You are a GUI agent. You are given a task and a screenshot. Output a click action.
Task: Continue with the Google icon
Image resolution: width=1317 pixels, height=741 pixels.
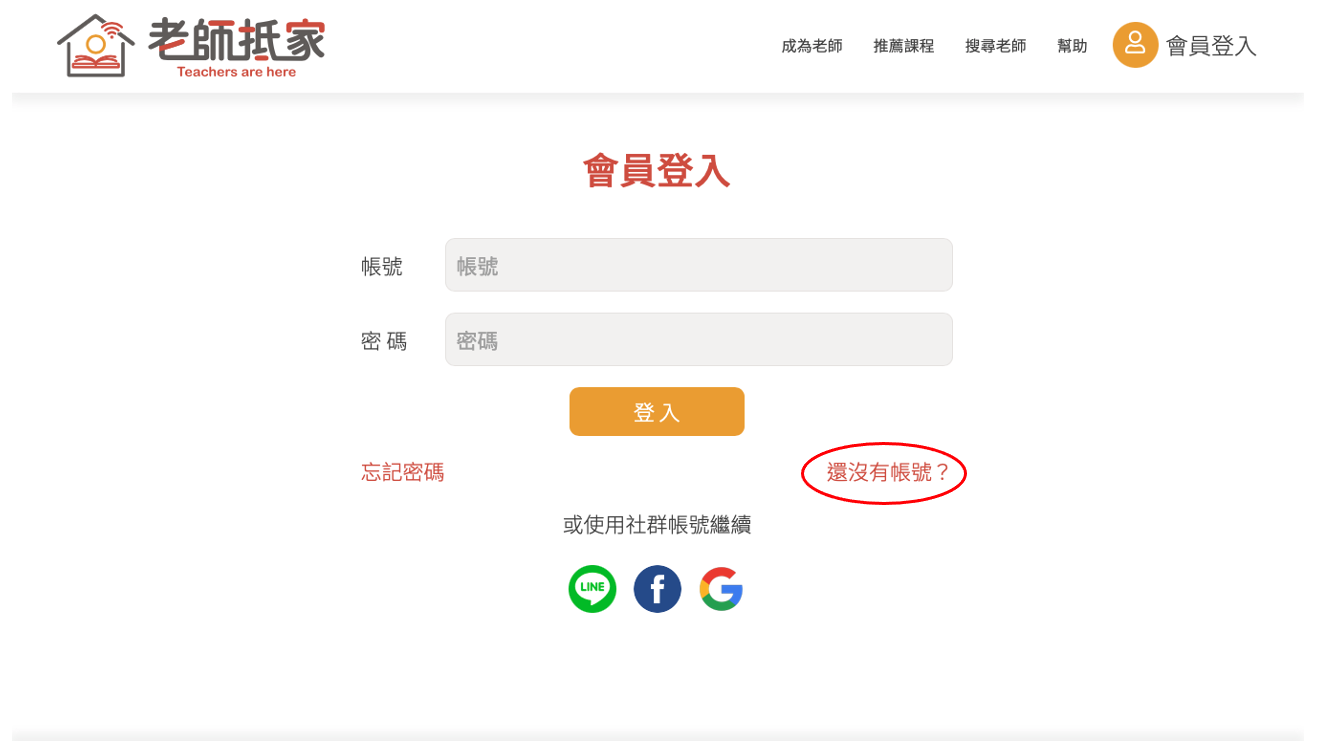(721, 589)
